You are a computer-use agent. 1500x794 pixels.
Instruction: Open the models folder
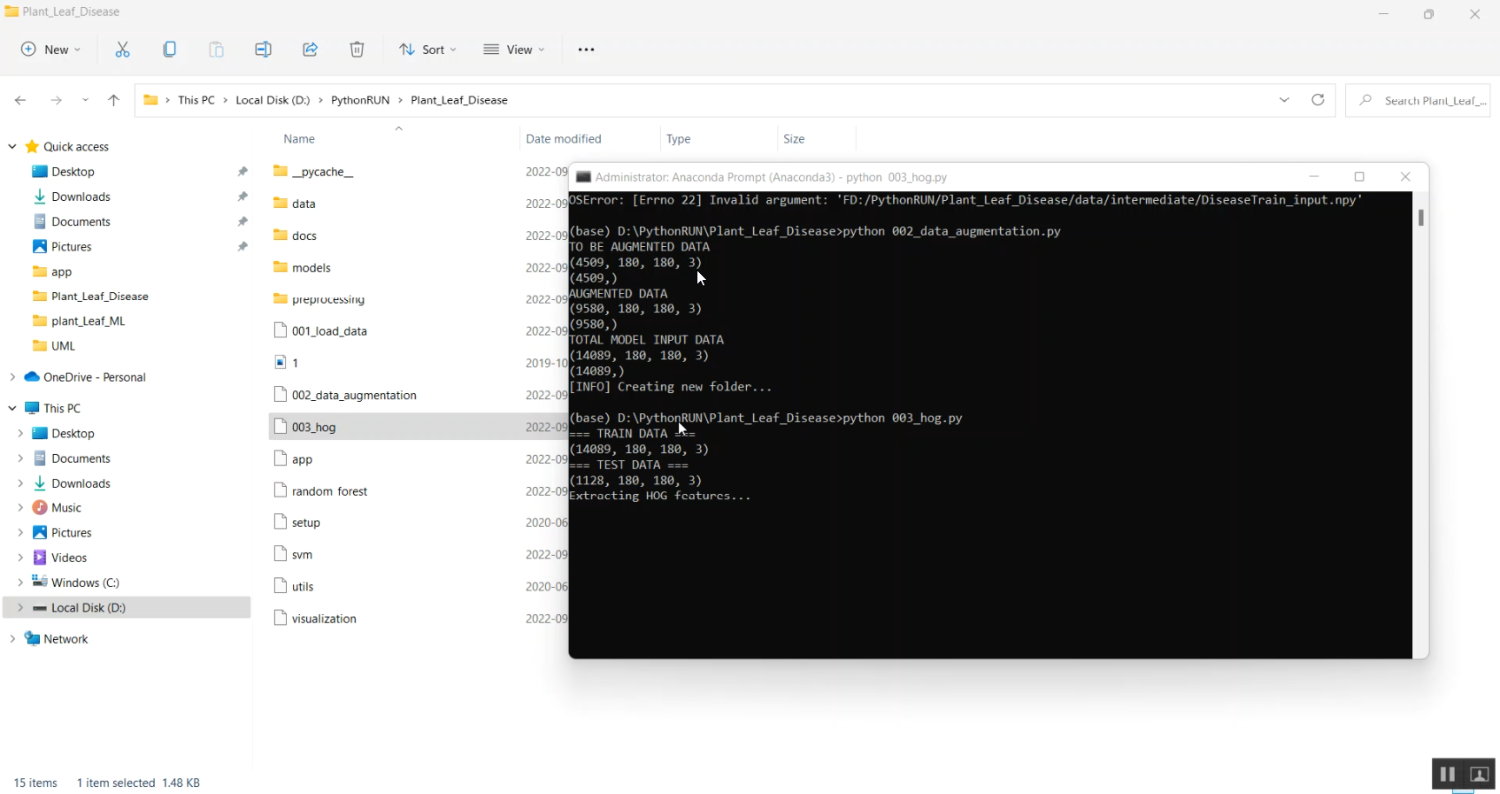311,267
